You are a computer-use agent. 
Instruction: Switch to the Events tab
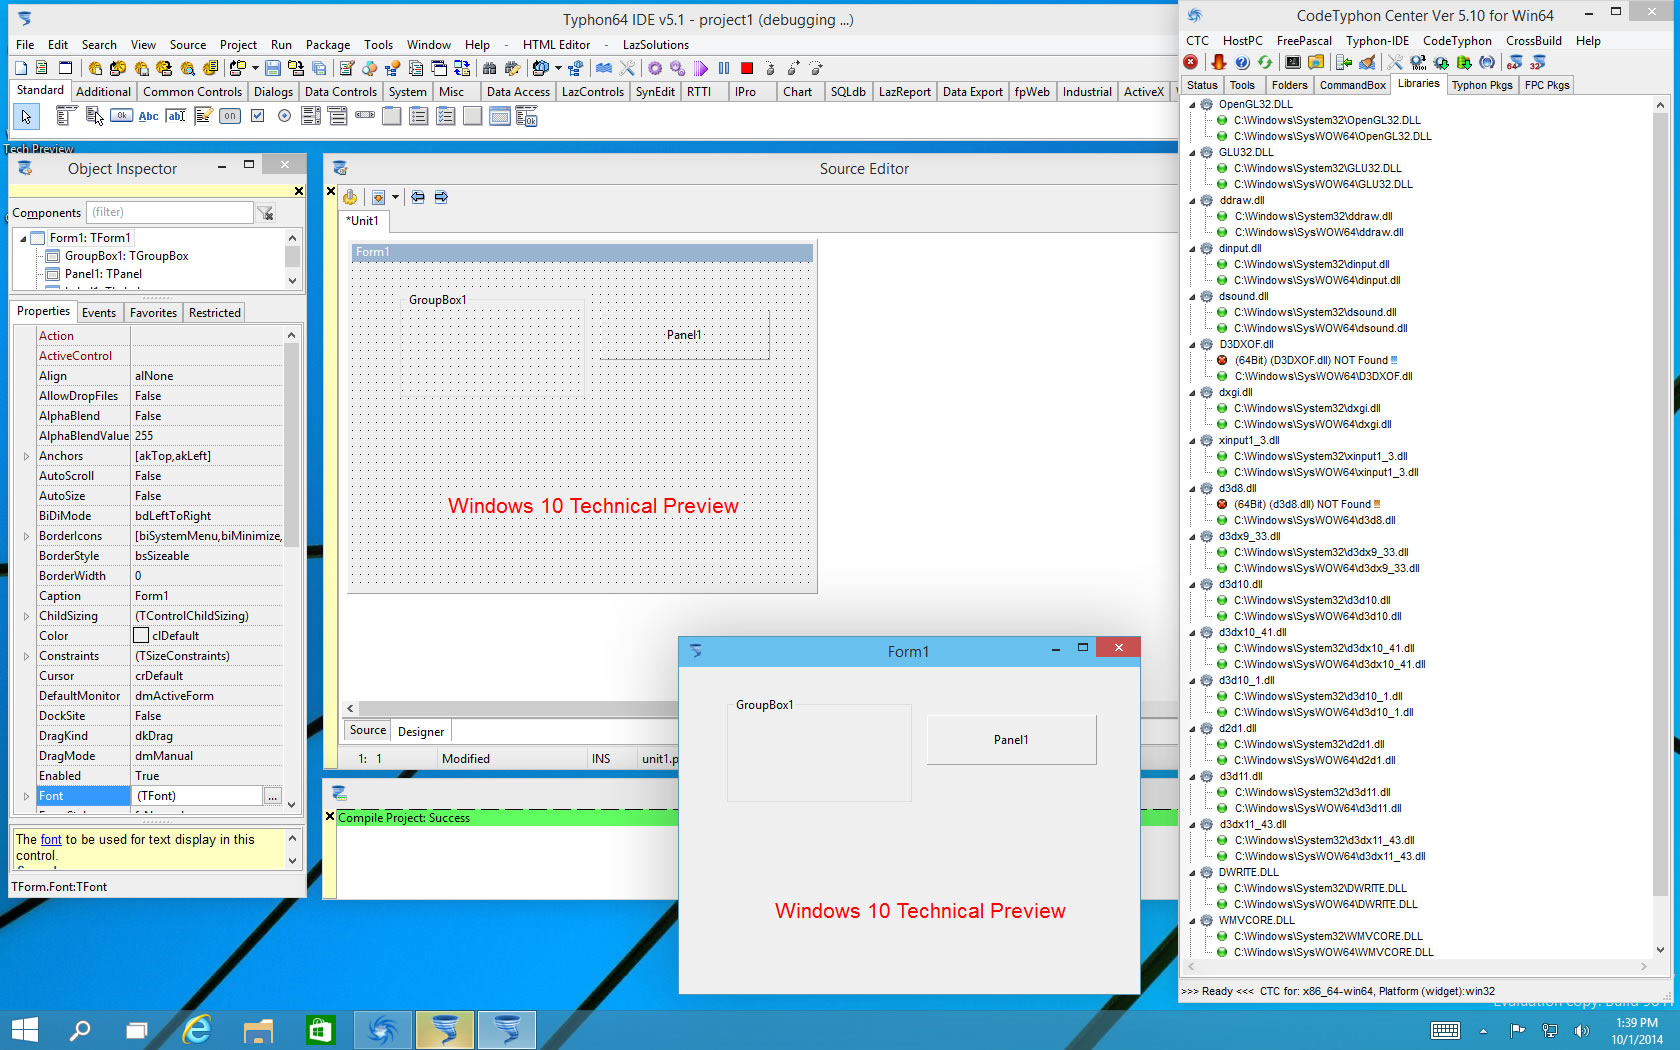click(x=99, y=313)
